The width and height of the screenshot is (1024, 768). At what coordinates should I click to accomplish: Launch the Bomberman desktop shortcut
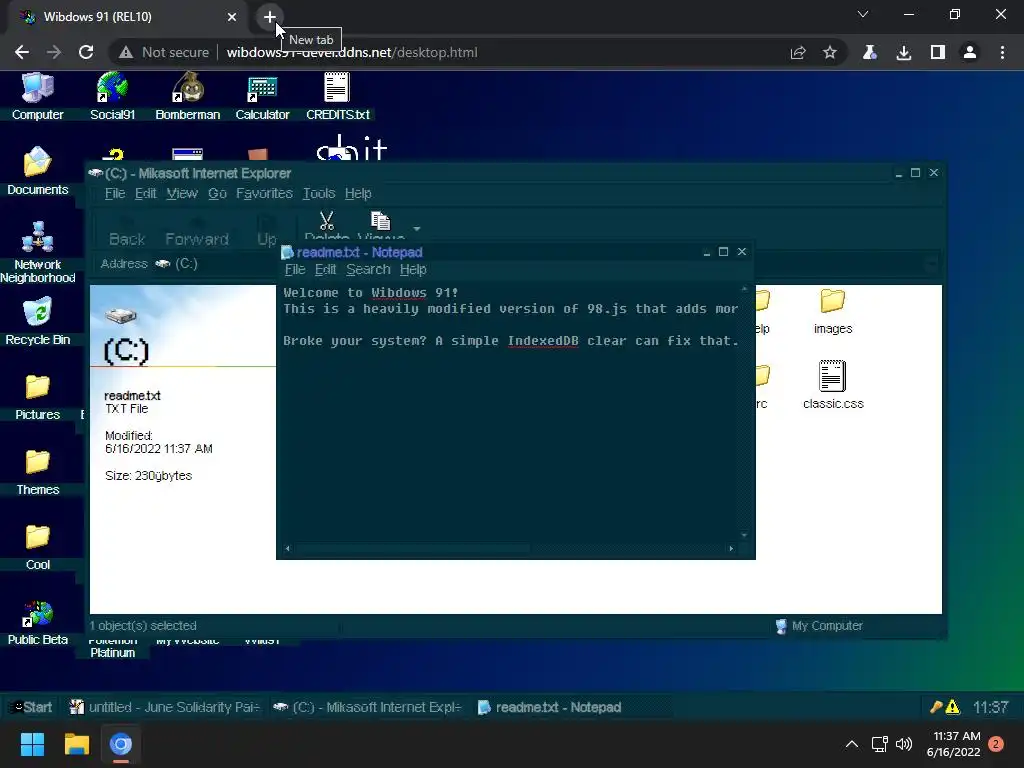tap(187, 97)
